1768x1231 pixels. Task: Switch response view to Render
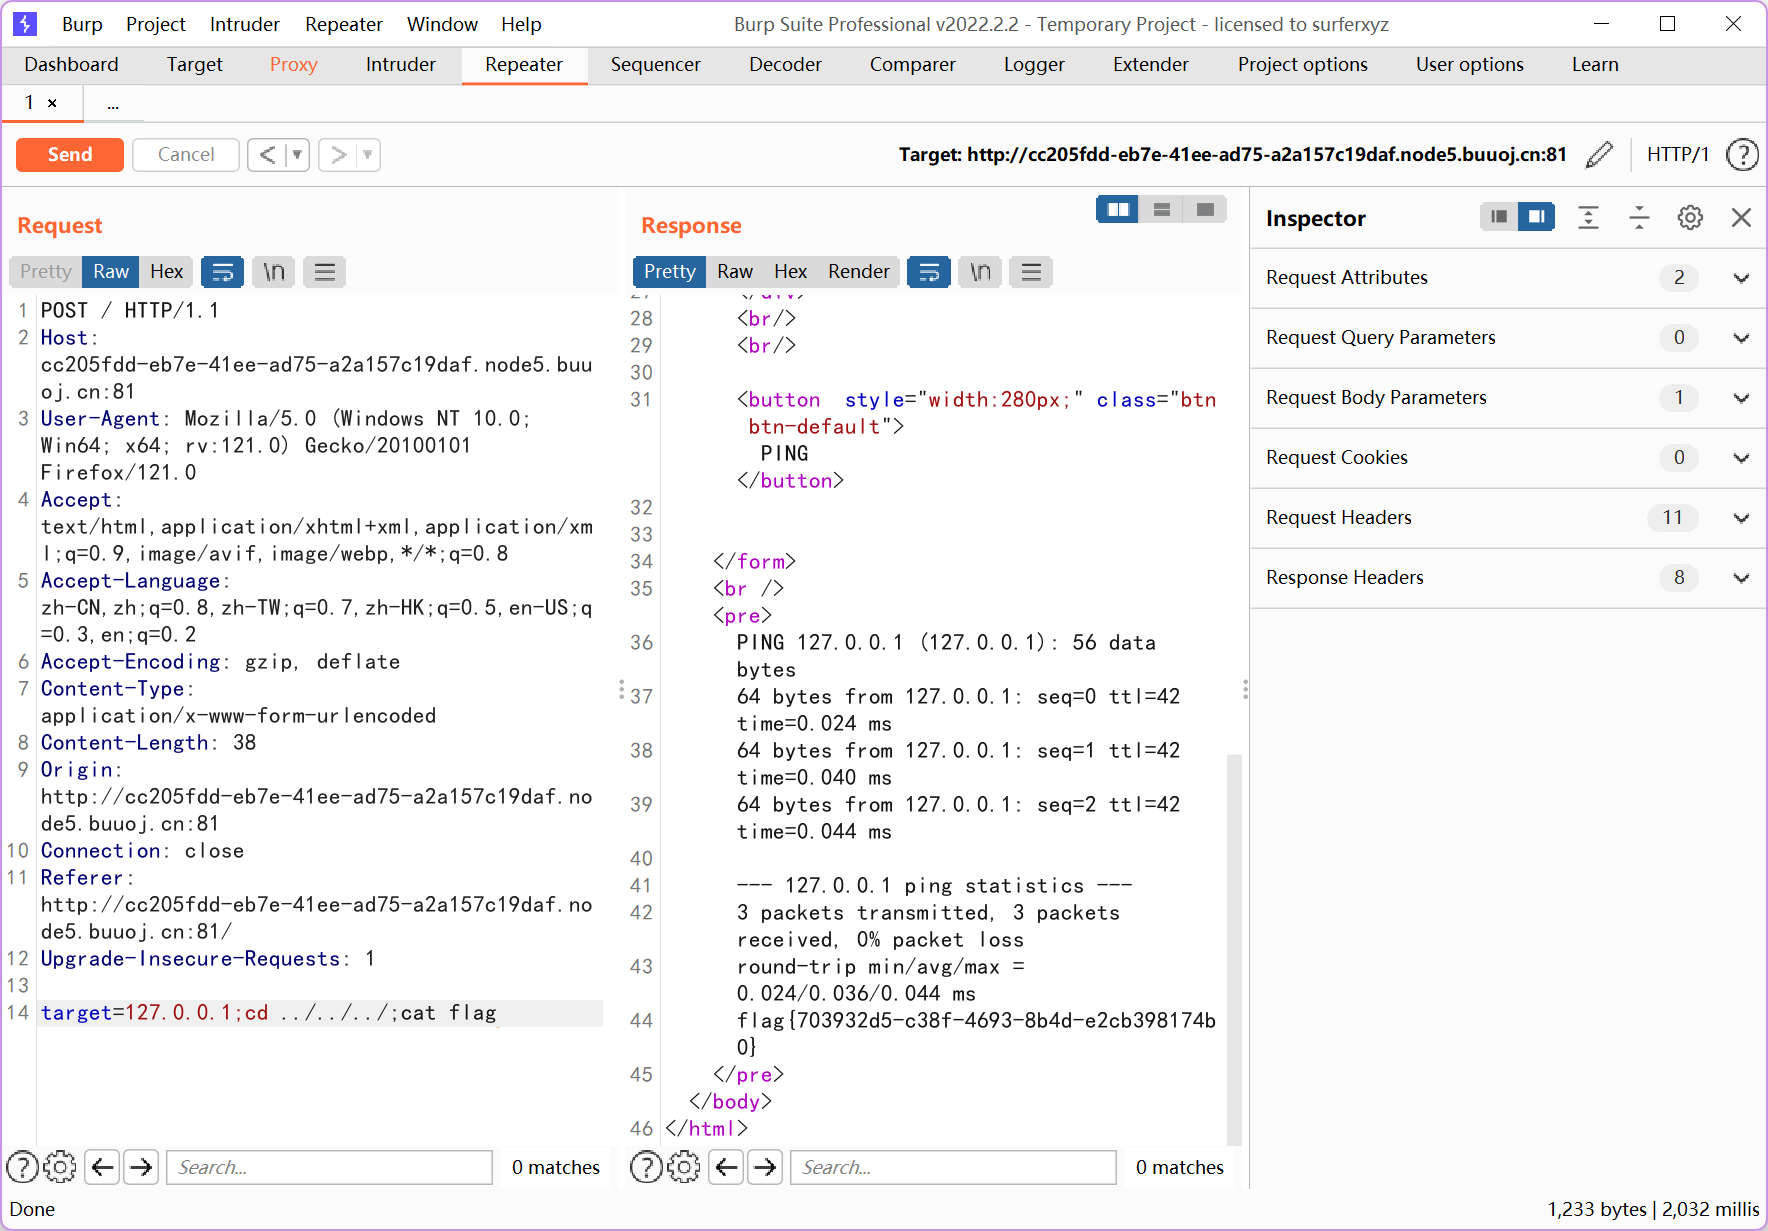click(858, 272)
